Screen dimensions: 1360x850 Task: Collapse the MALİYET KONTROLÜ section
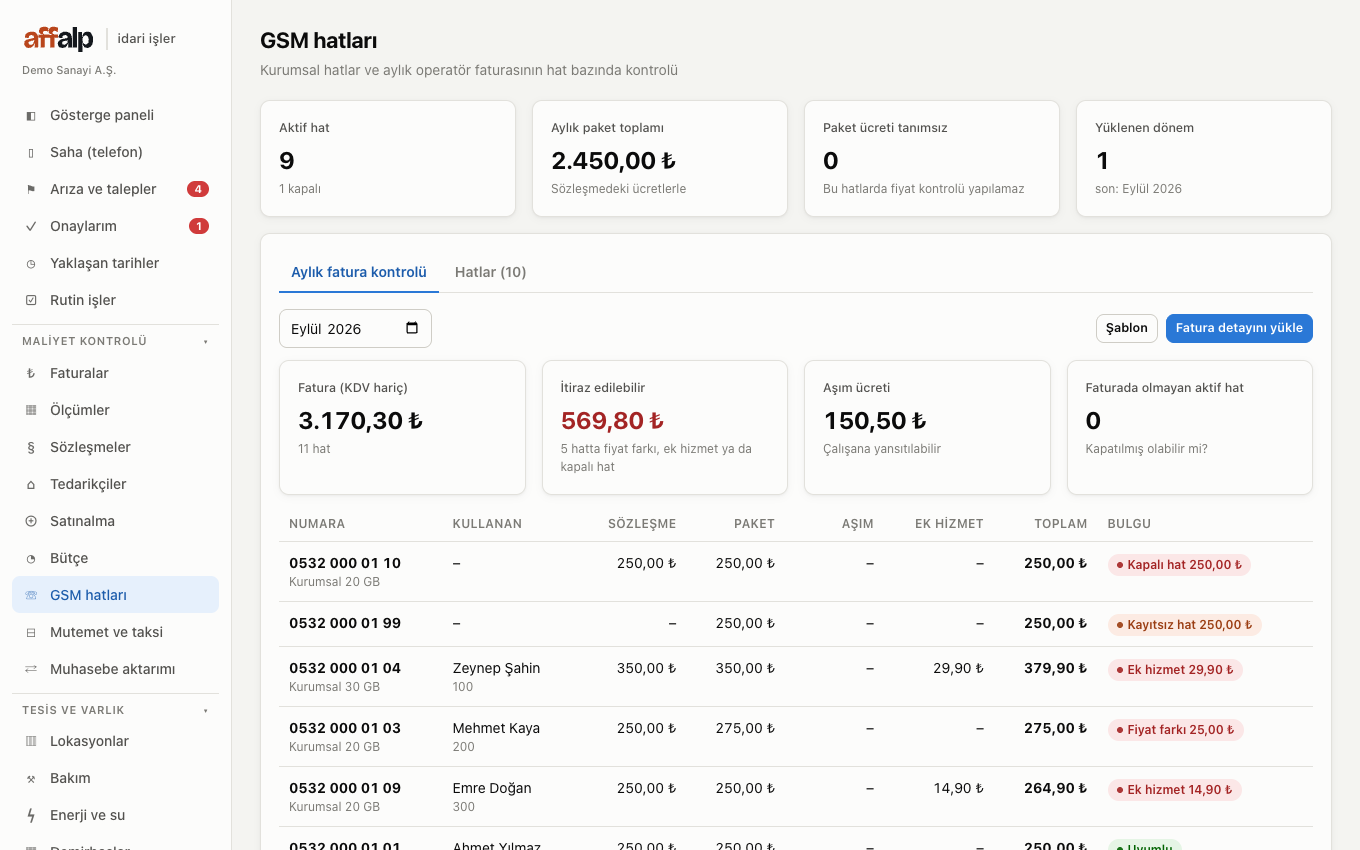click(x=115, y=341)
